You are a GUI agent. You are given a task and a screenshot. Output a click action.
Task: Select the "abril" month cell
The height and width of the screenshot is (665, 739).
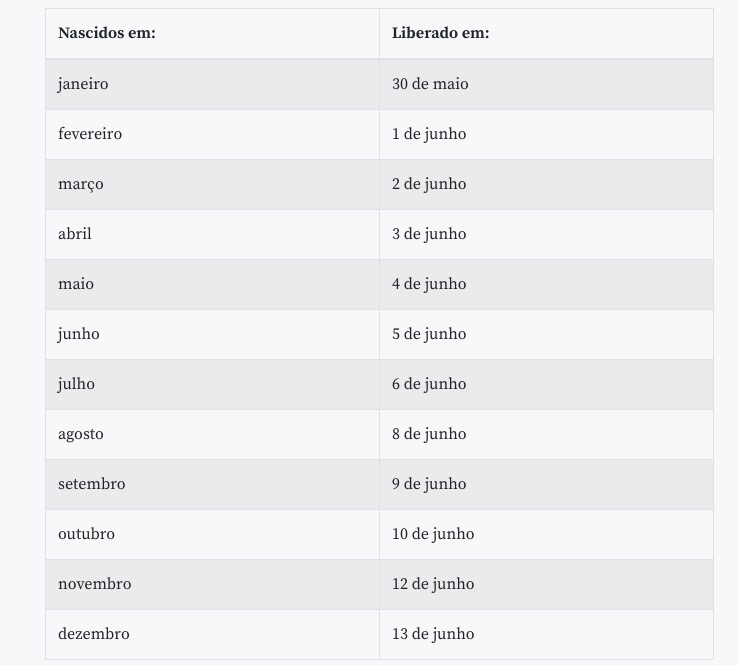pos(75,234)
